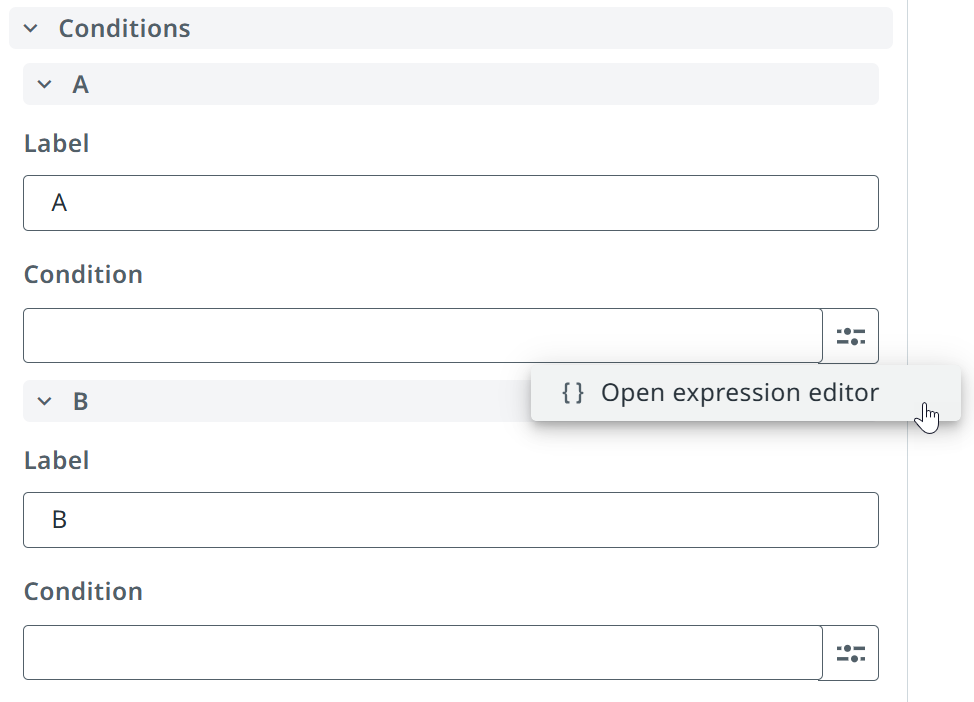
Task: Open options menu for condition B
Action: tap(850, 653)
